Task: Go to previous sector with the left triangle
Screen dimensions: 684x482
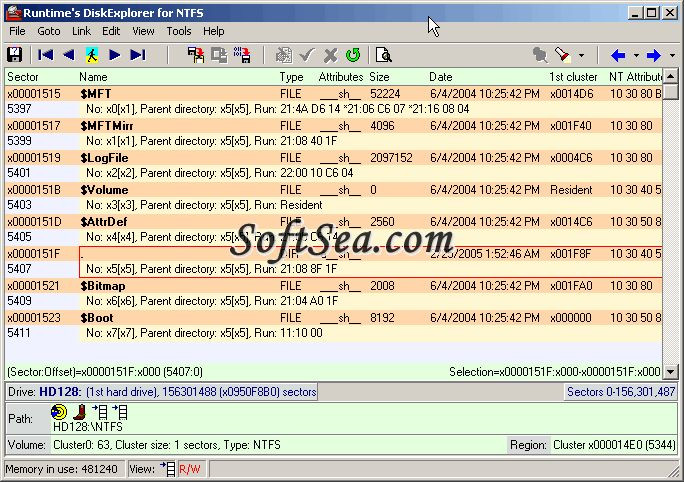Action: click(68, 55)
